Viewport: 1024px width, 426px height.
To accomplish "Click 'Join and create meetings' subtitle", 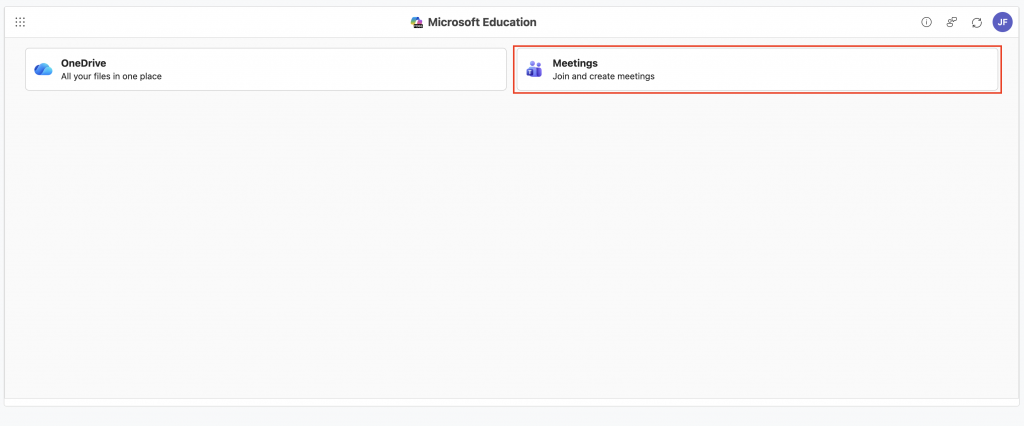I will coord(603,76).
